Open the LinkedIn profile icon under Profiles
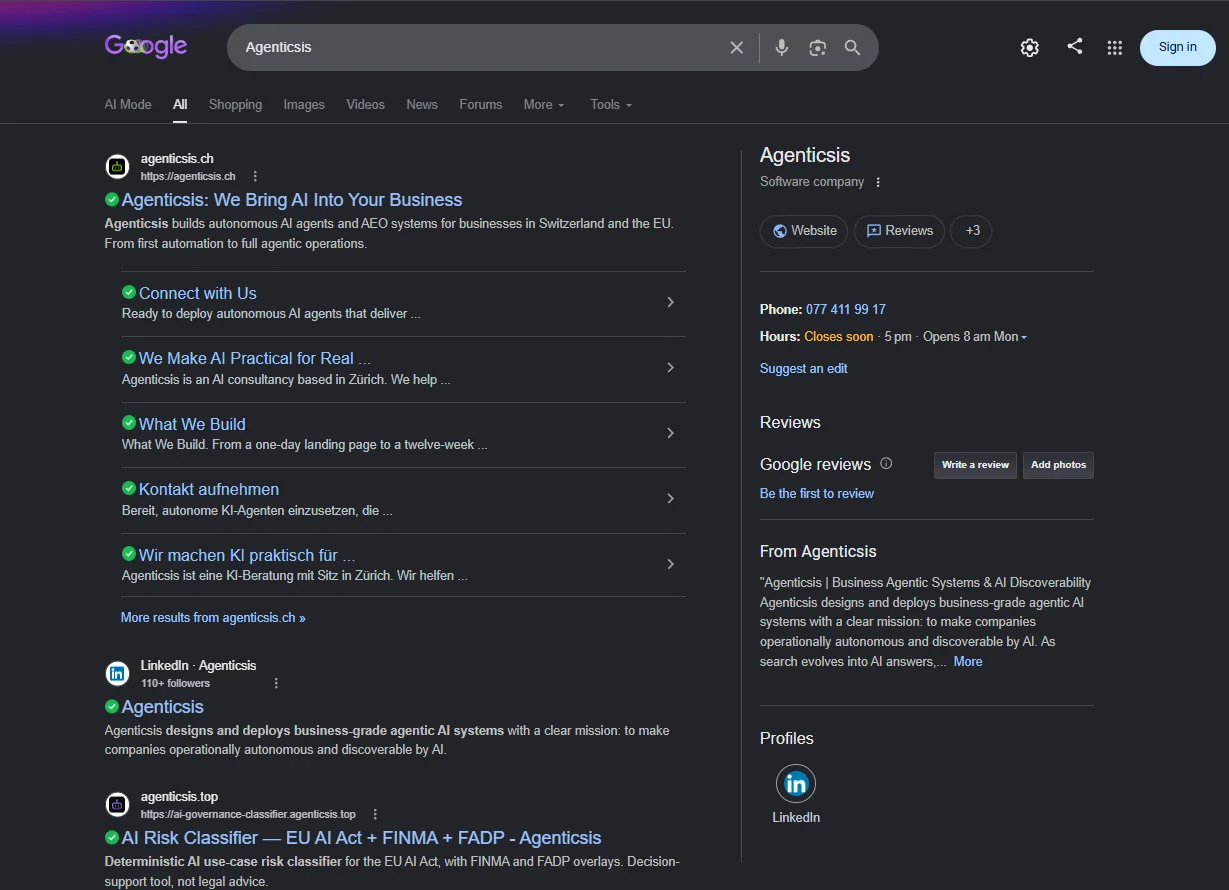Screen dimensions: 1229x890 (796, 783)
